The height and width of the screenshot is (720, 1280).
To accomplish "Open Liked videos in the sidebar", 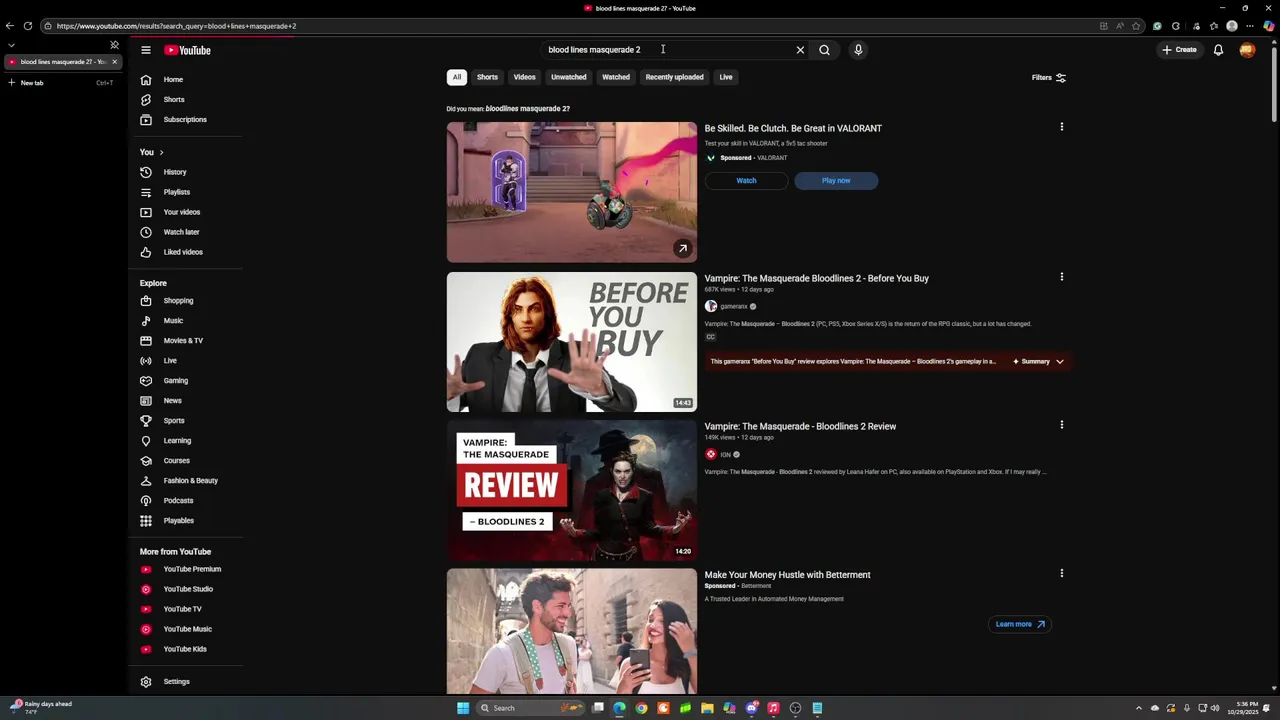I will tap(185, 252).
